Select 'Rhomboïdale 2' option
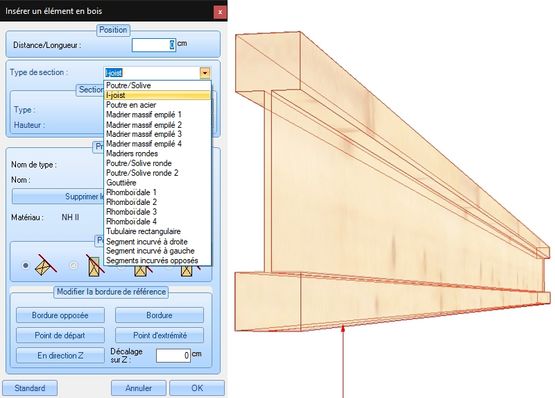This screenshot has height=398, width=555. tap(158, 202)
